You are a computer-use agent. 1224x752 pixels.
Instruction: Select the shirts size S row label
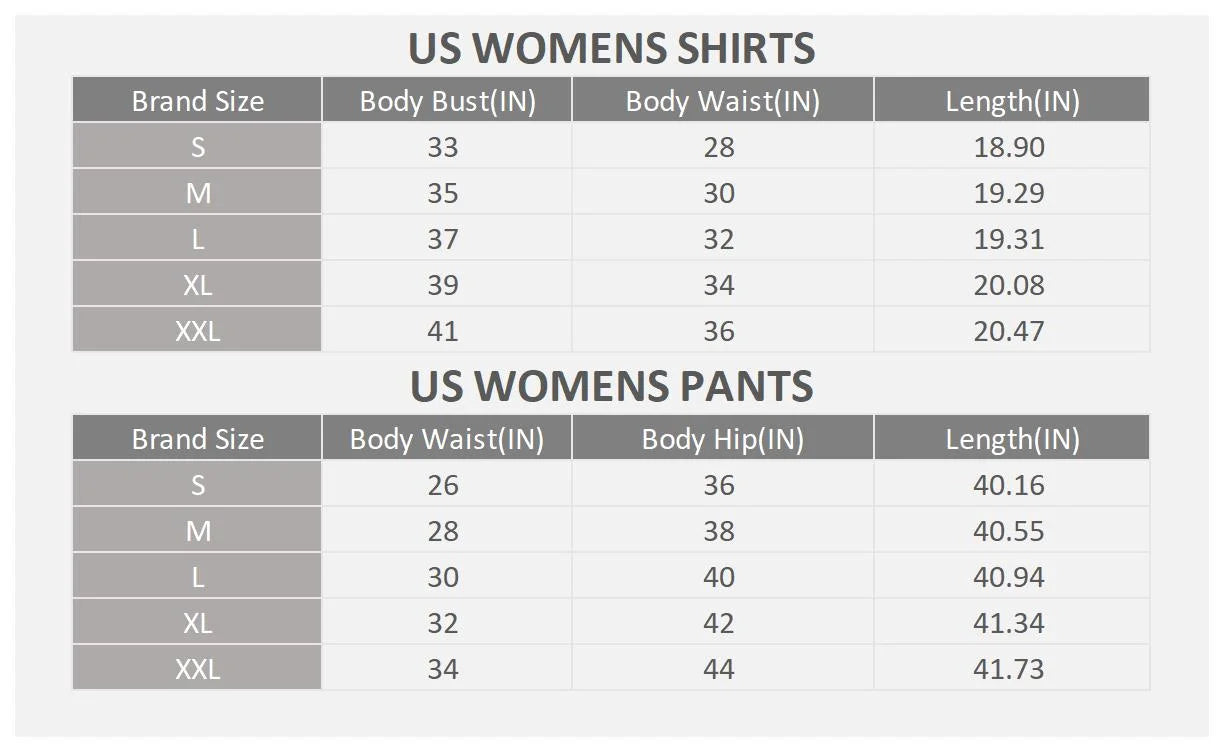[x=198, y=147]
